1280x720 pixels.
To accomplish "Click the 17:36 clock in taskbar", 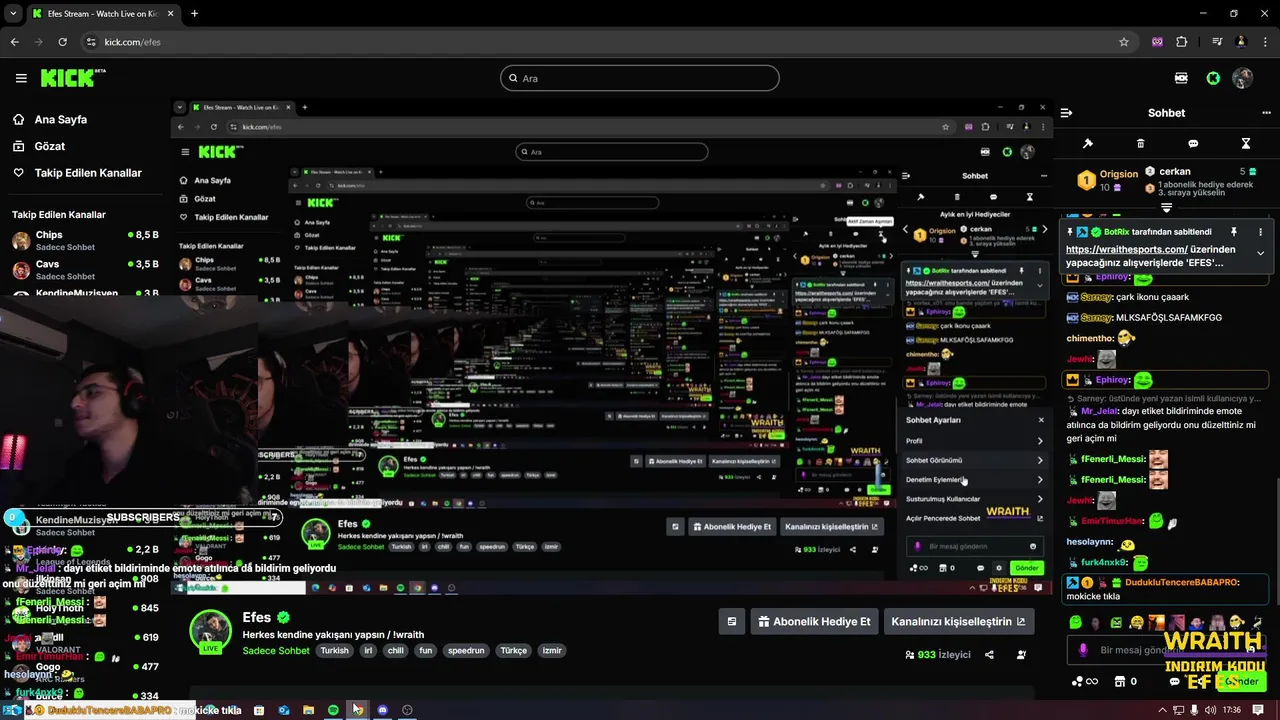I will [1232, 710].
